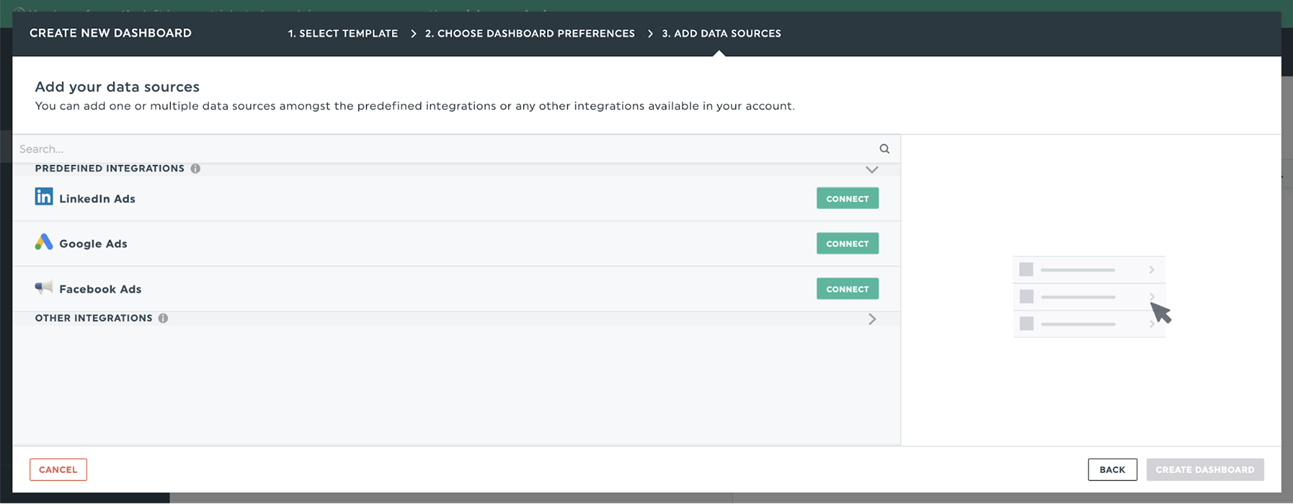This screenshot has height=504, width=1293.
Task: Connect the LinkedIn Ads integration
Action: point(847,199)
